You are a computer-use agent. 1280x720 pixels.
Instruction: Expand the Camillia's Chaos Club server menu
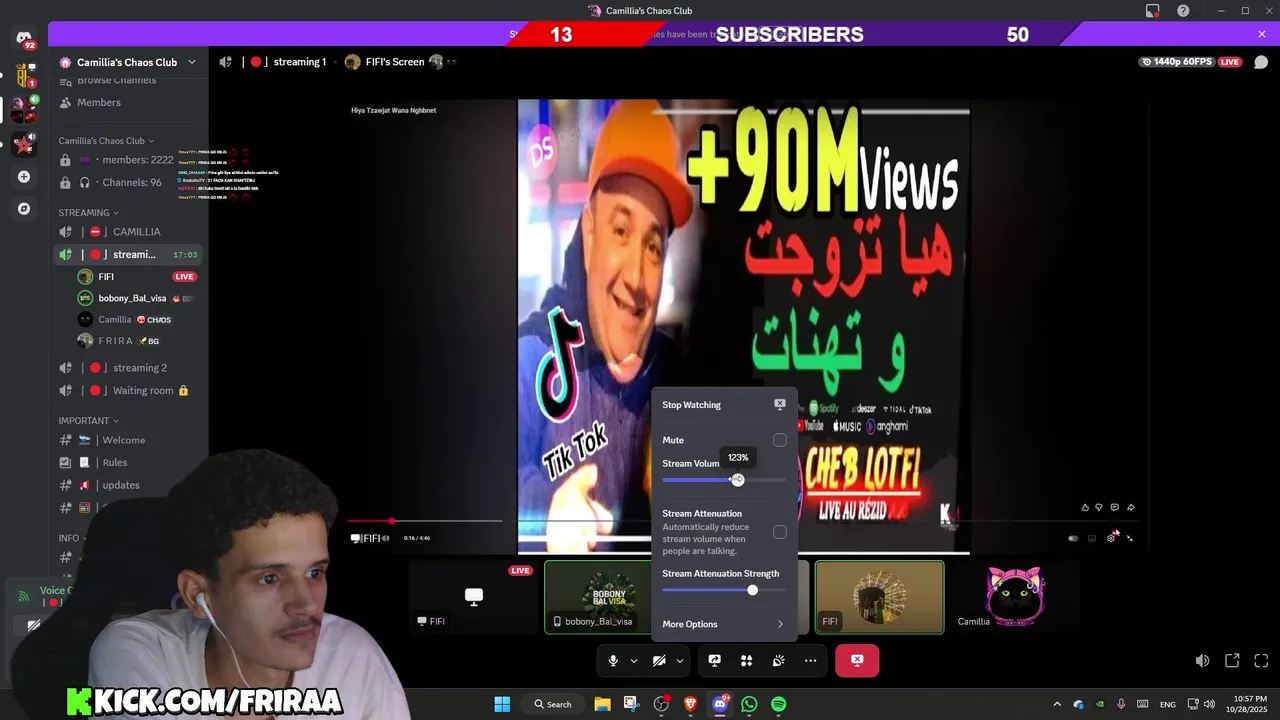192,62
